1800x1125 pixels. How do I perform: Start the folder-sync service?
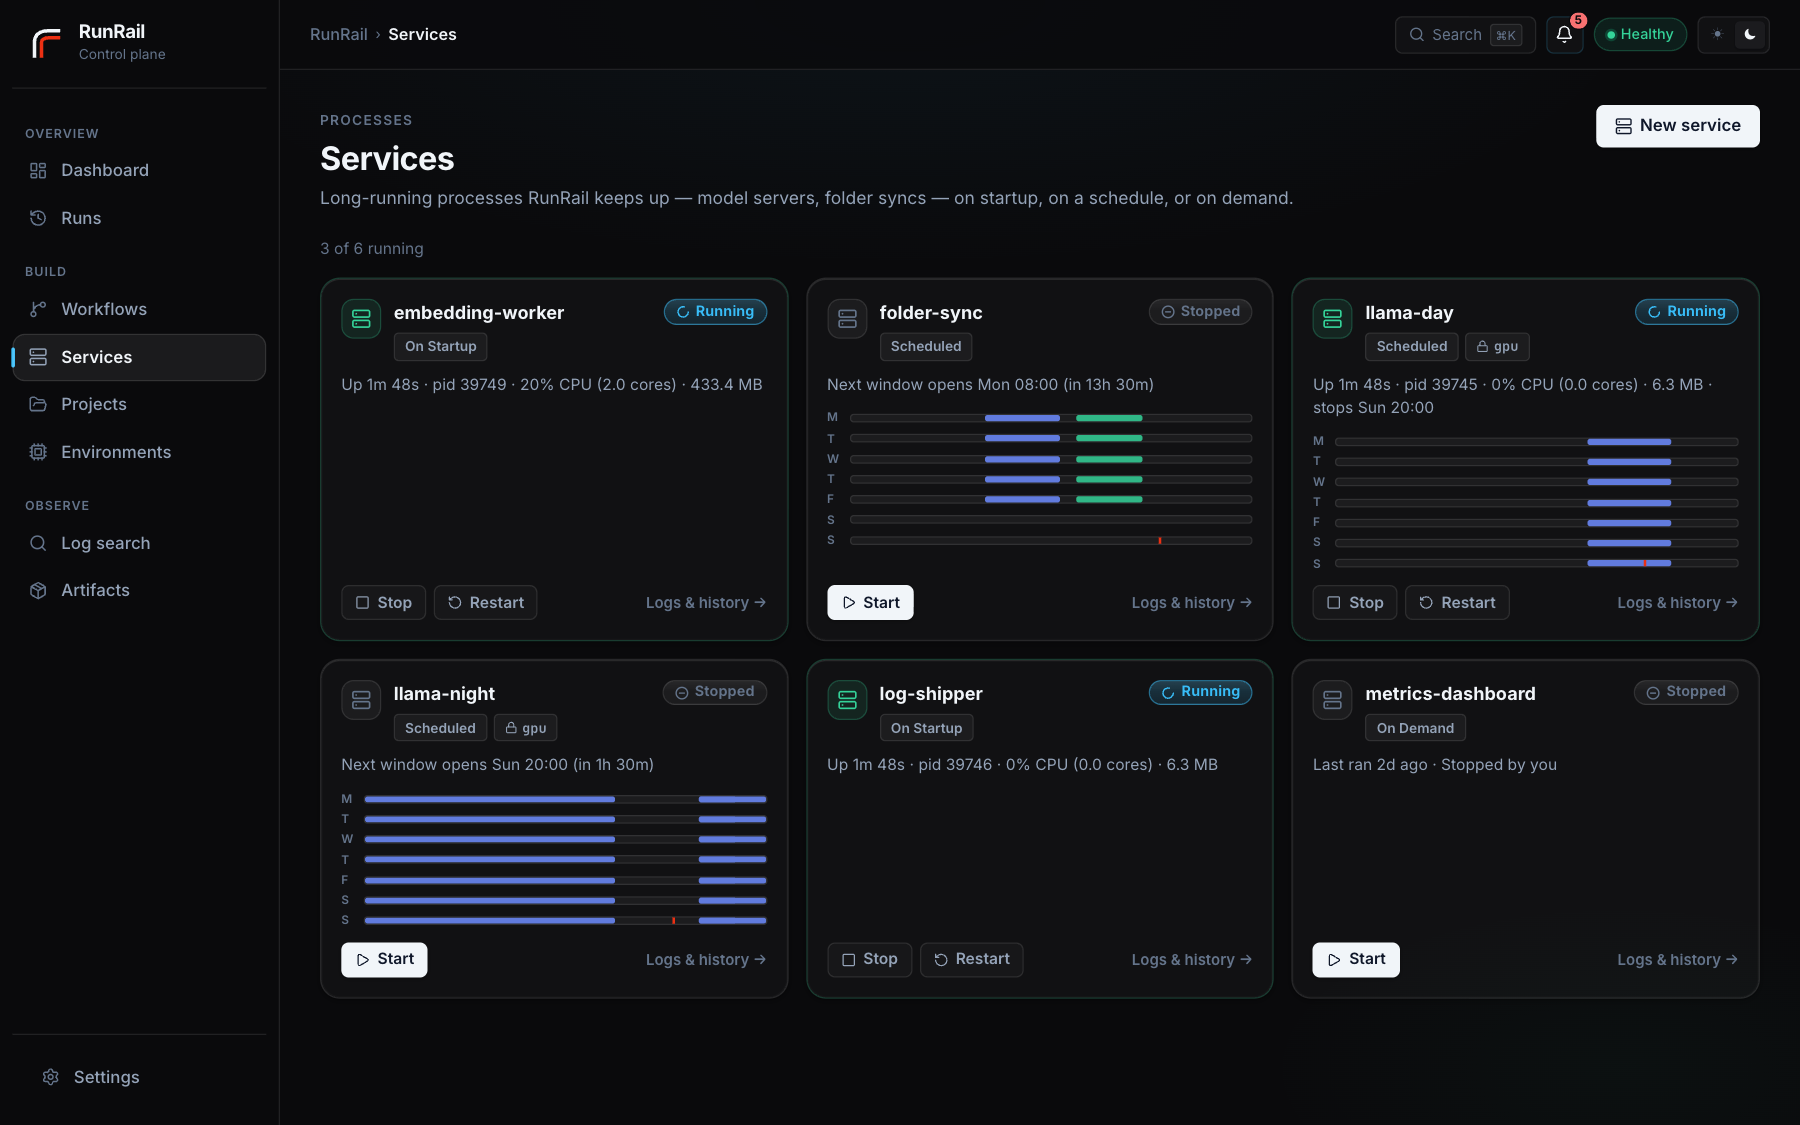[x=870, y=603]
